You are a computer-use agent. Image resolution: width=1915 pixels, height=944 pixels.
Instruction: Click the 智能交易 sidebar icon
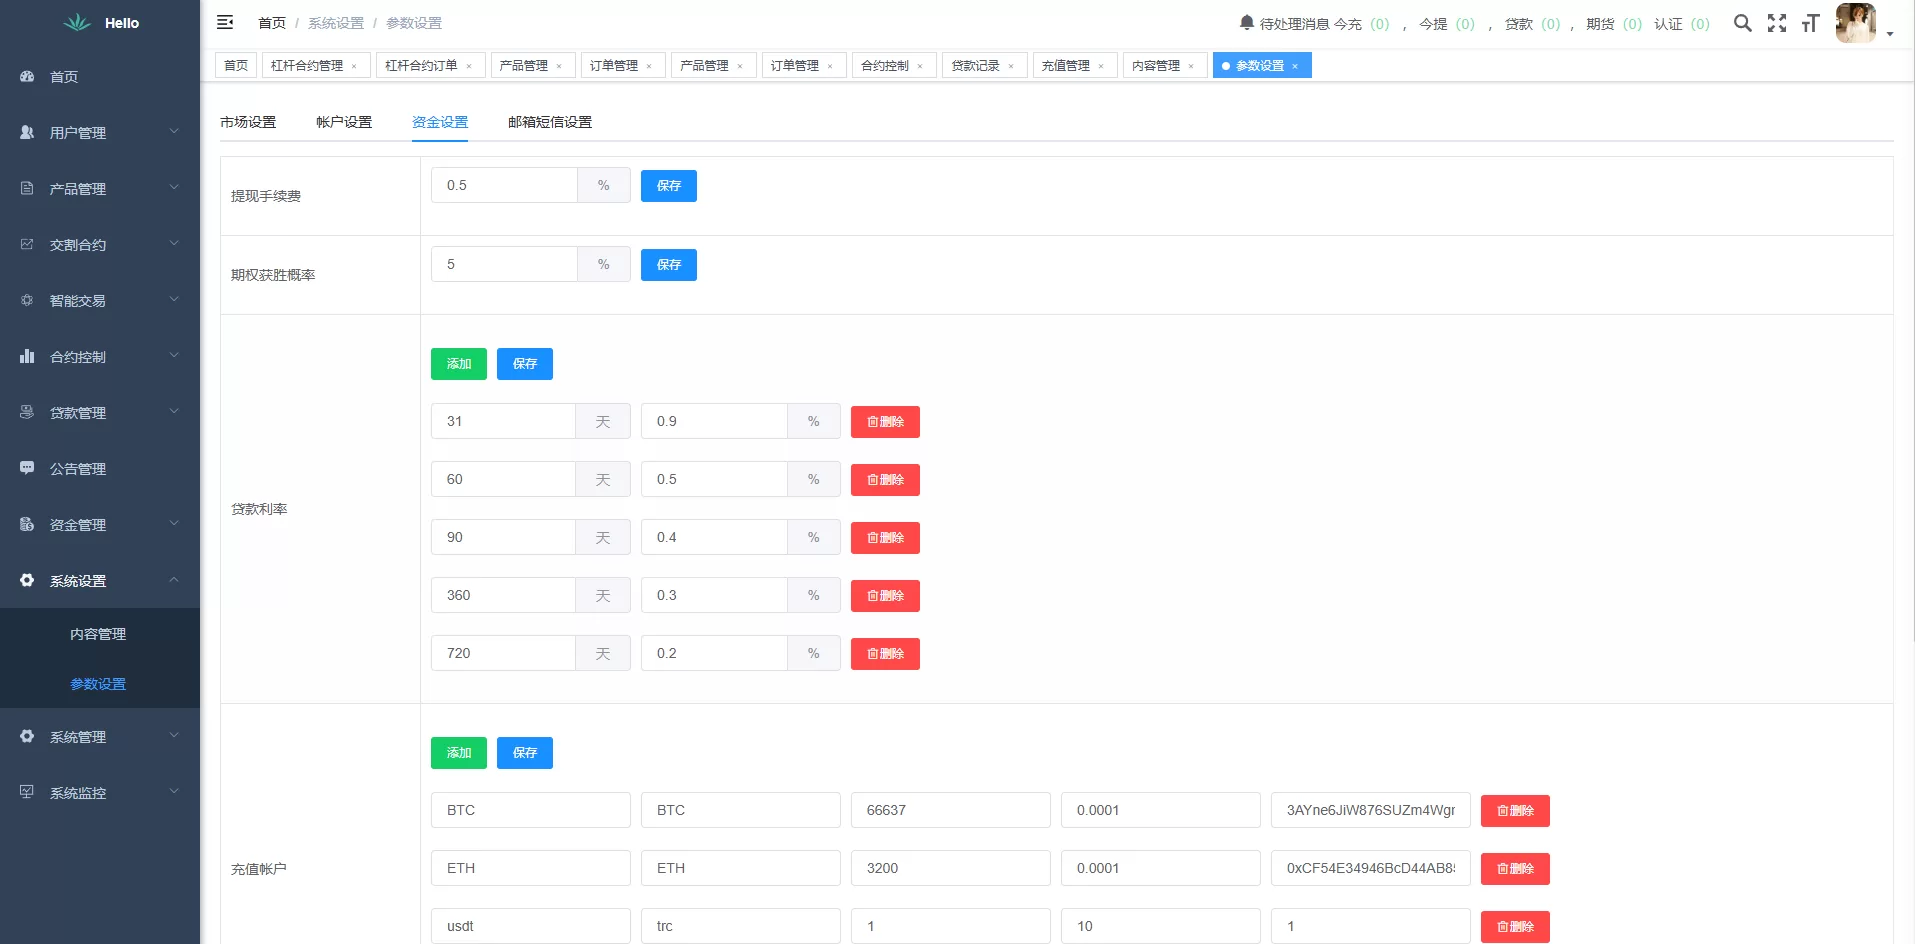[x=27, y=300]
